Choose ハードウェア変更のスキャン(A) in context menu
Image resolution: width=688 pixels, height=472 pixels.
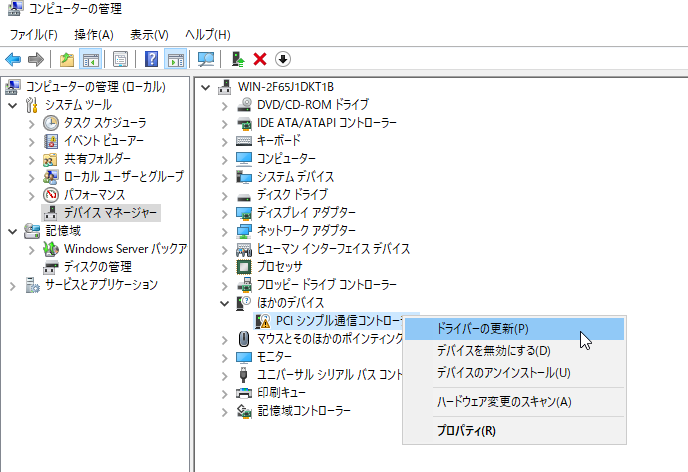coord(514,402)
